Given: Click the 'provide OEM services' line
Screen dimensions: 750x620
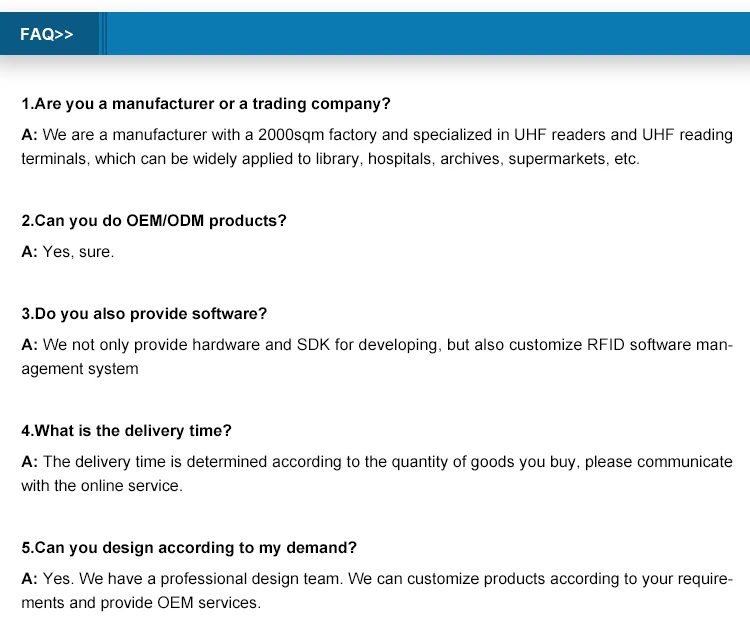Looking at the screenshot, I should tap(141, 603).
